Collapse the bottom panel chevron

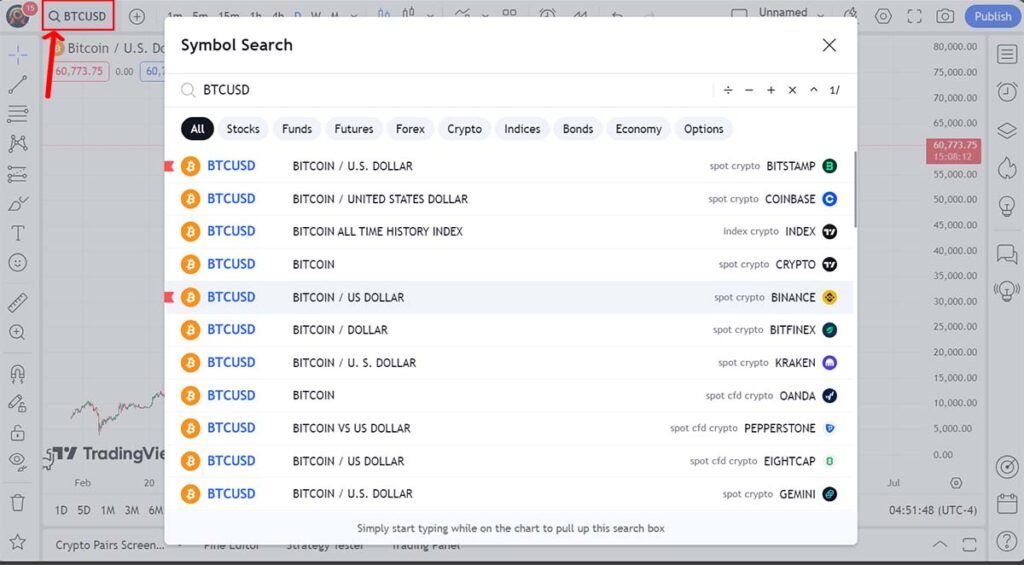pyautogui.click(x=939, y=545)
